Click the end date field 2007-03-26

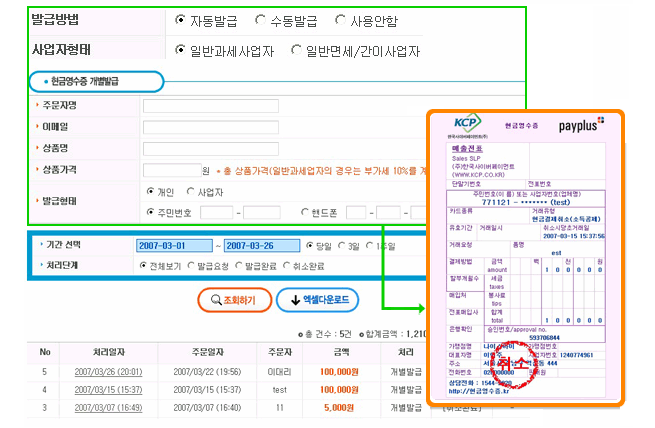[262, 246]
